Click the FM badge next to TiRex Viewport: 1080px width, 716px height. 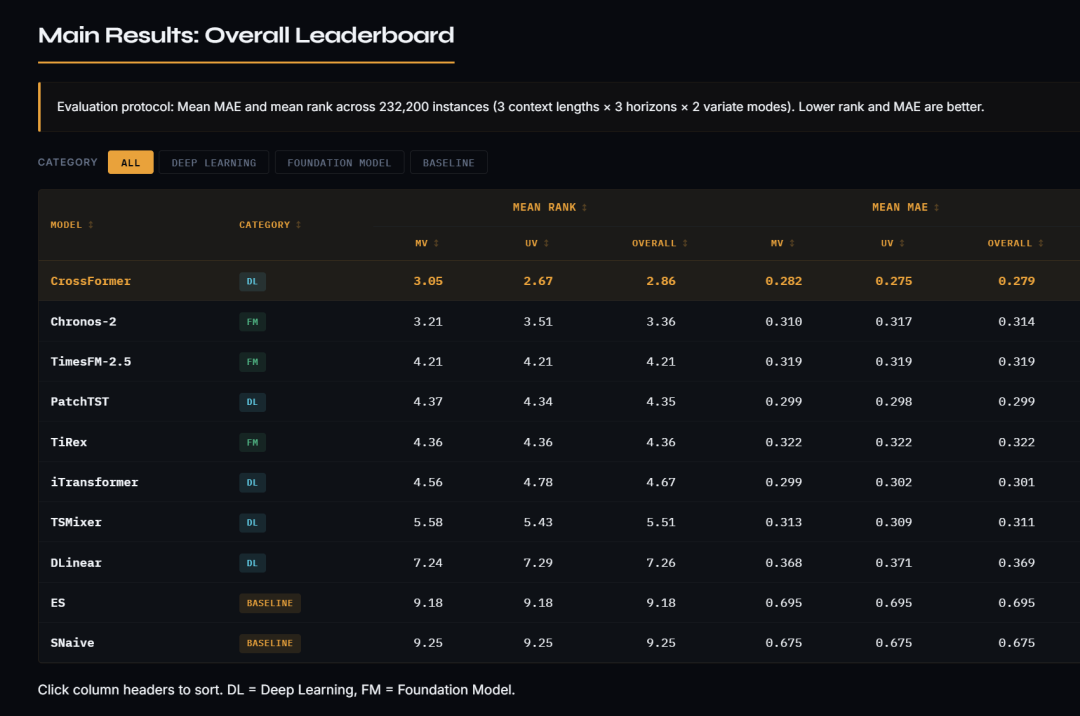point(252,442)
